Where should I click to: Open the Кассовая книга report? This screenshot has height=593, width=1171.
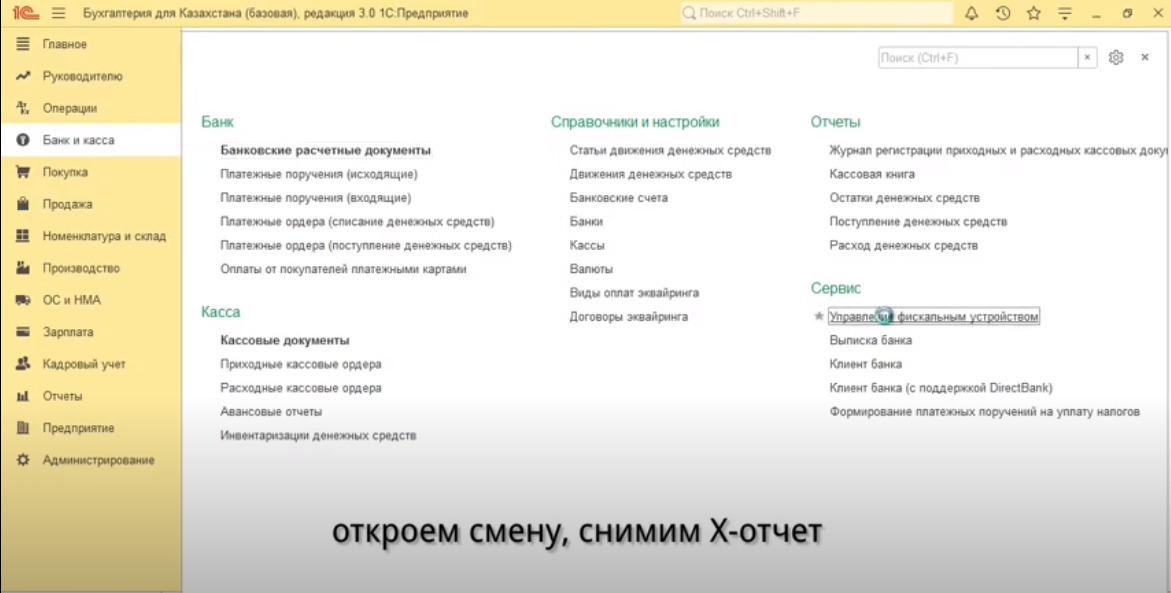click(872, 175)
